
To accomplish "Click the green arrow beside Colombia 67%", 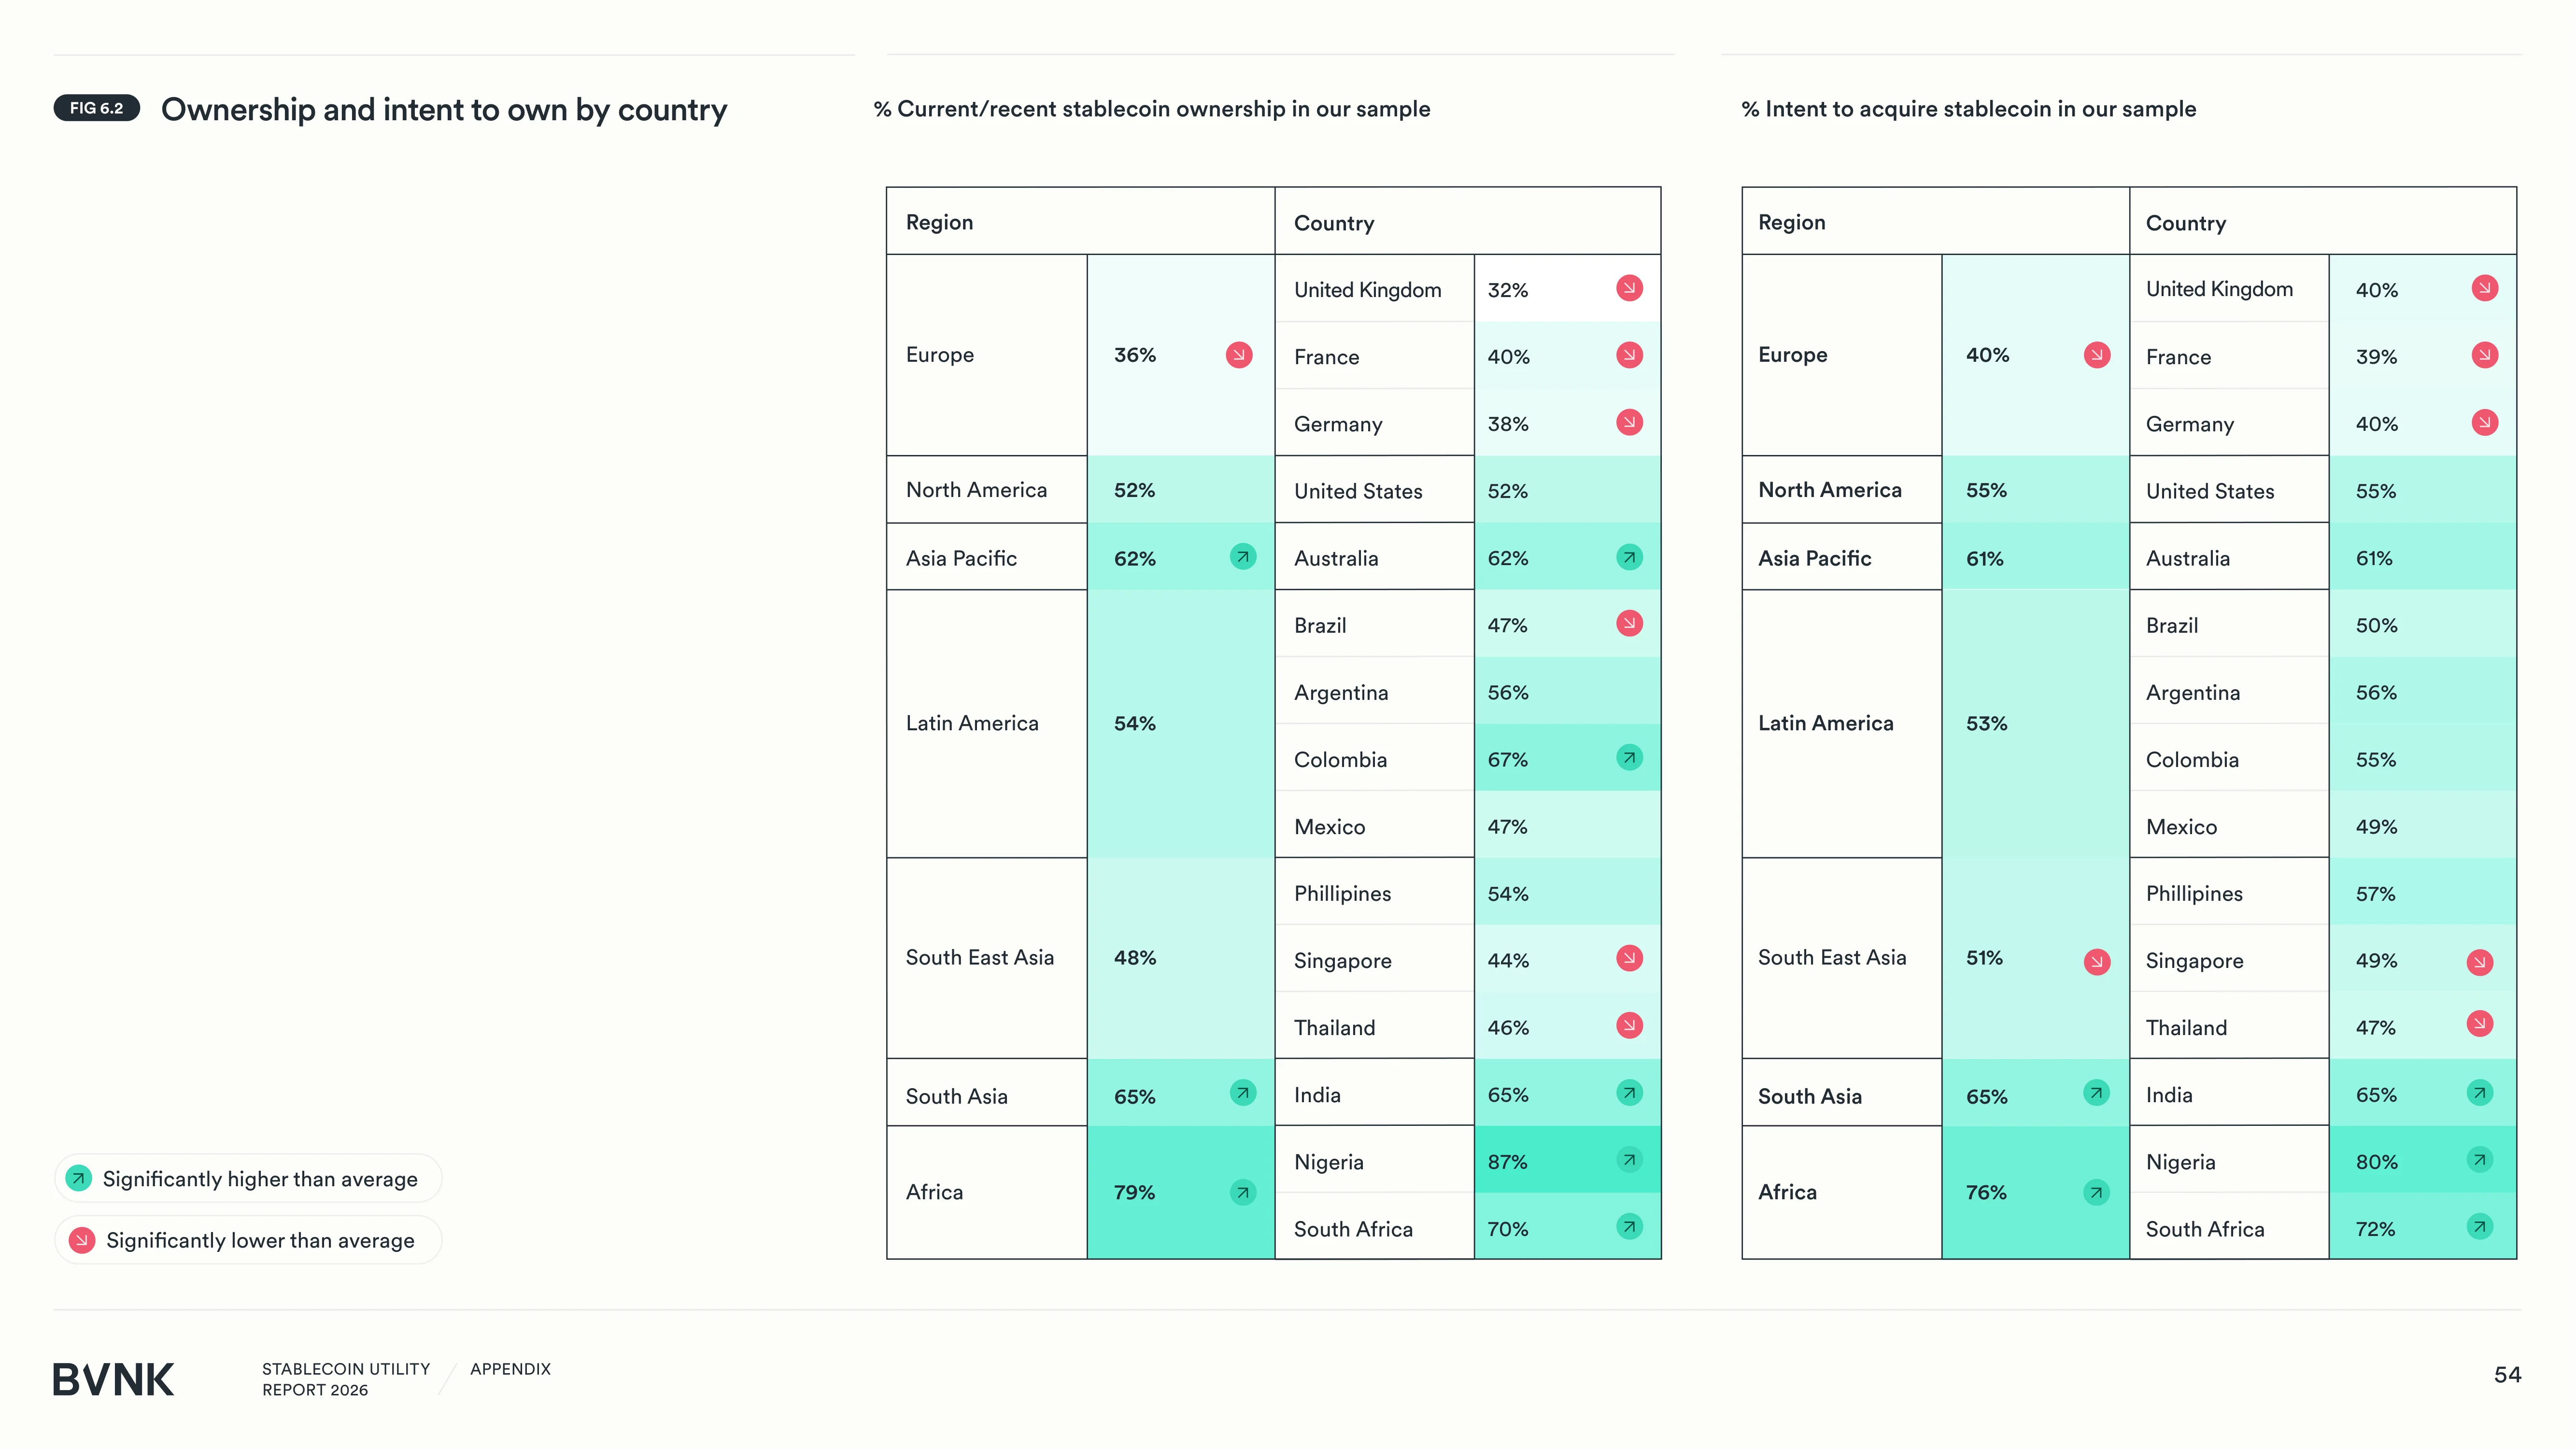I will (x=1629, y=758).
